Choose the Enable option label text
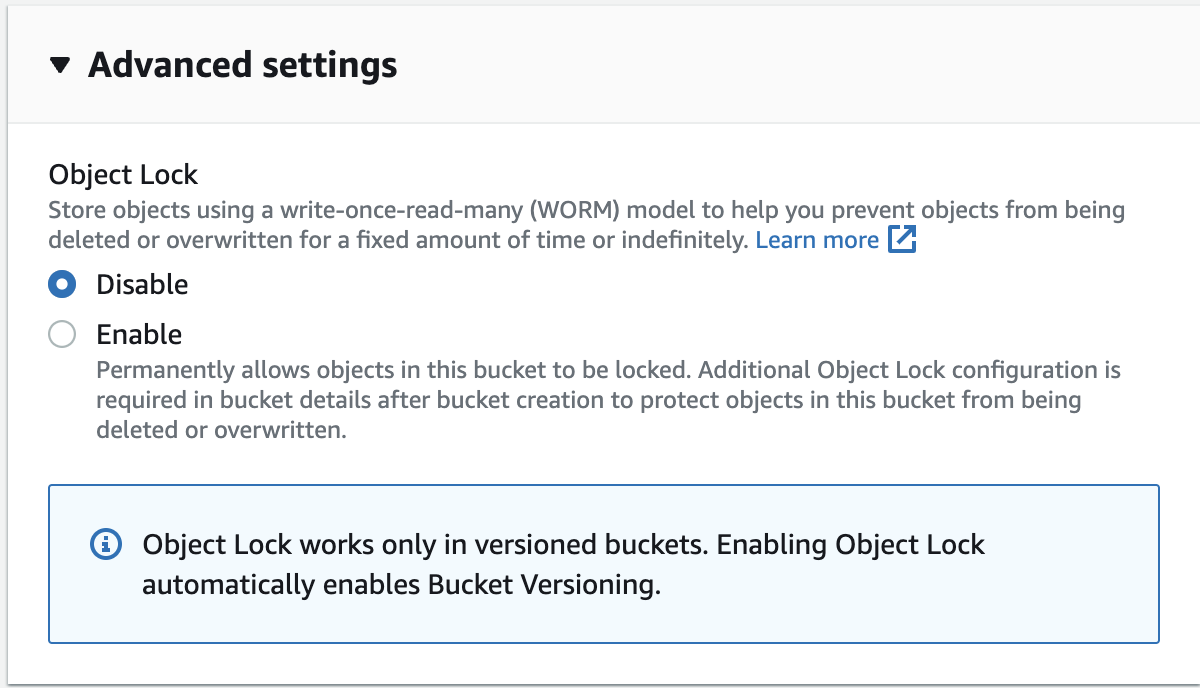The image size is (1200, 688). click(x=139, y=334)
